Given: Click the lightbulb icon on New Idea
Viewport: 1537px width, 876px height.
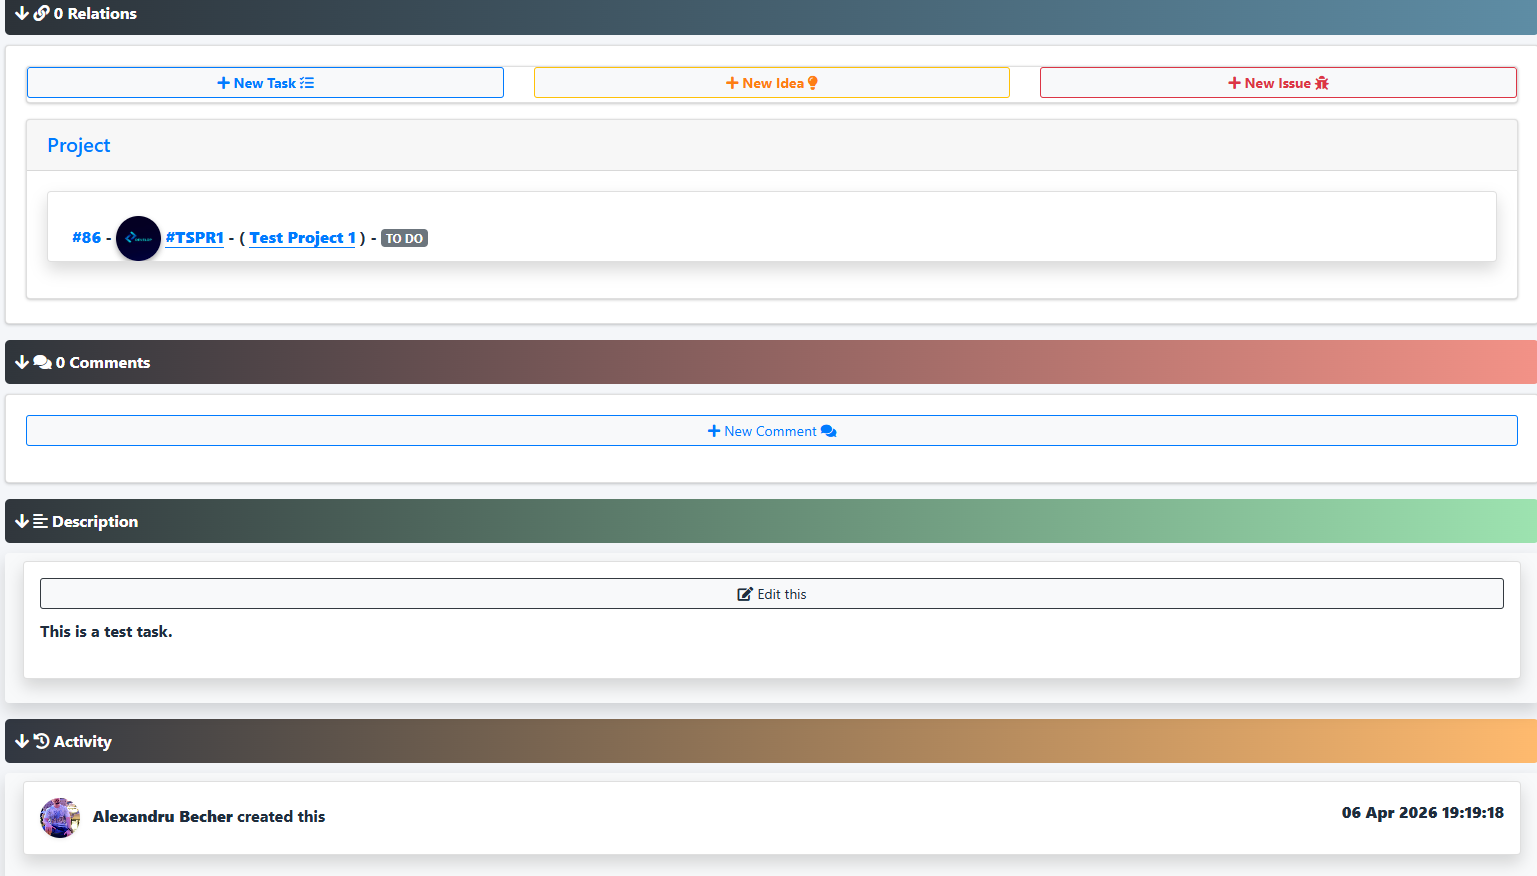Looking at the screenshot, I should click(813, 83).
